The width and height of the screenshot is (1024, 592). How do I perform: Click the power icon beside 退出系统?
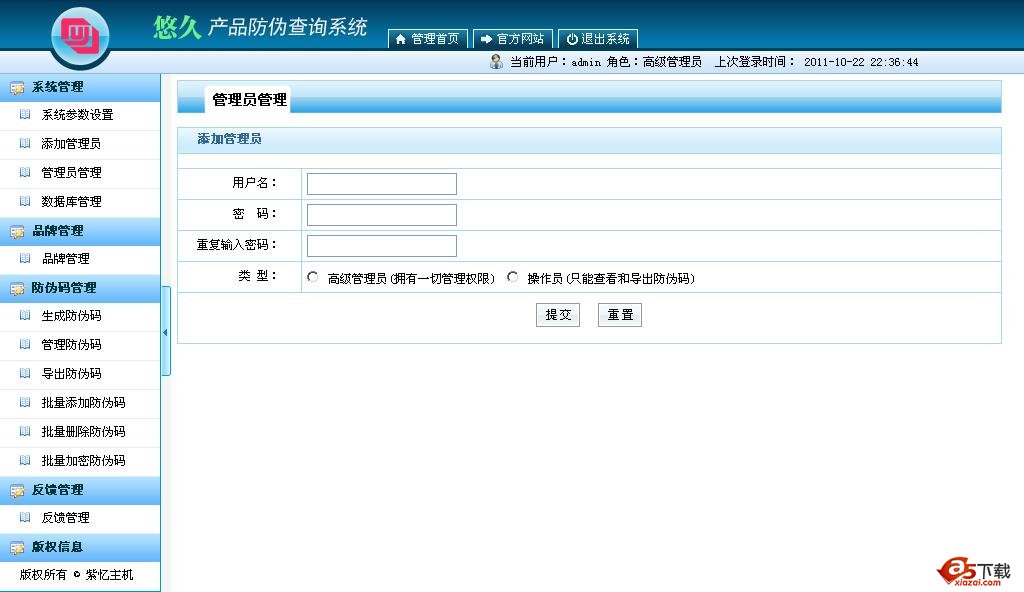coord(572,39)
